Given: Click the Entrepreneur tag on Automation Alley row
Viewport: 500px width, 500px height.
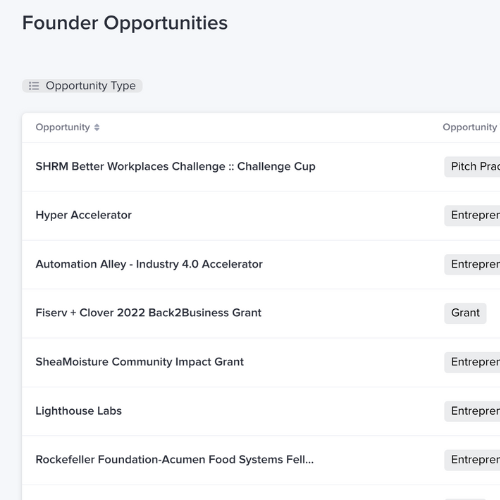Looking at the screenshot, I should pyautogui.click(x=472, y=264).
